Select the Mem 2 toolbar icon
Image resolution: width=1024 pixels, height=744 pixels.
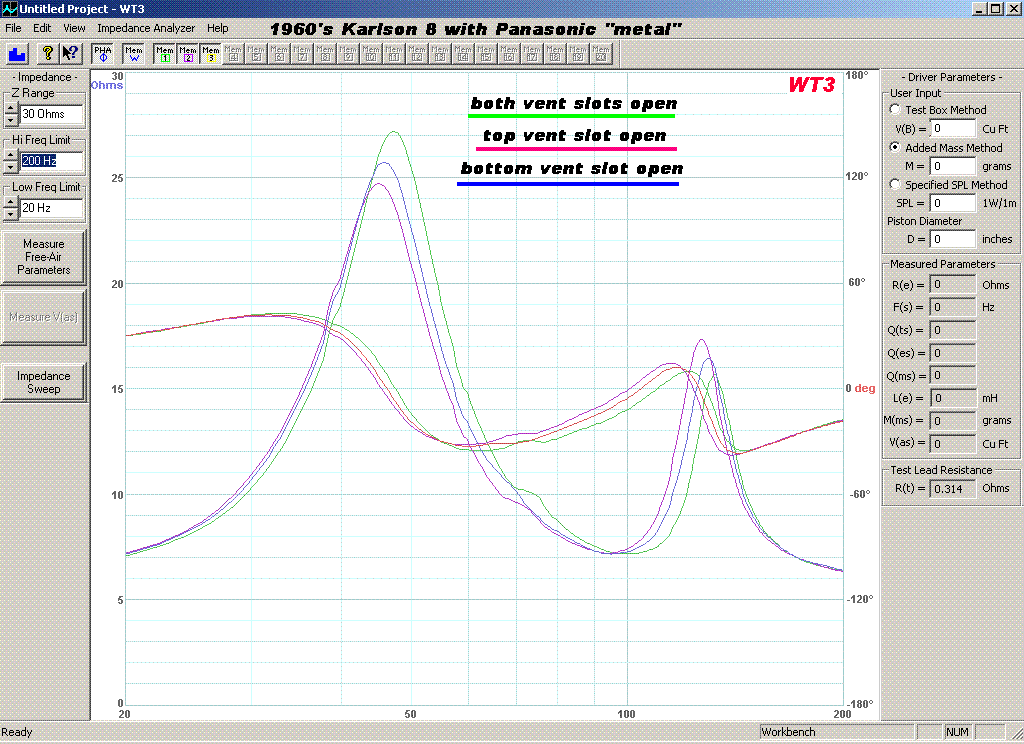[187, 54]
